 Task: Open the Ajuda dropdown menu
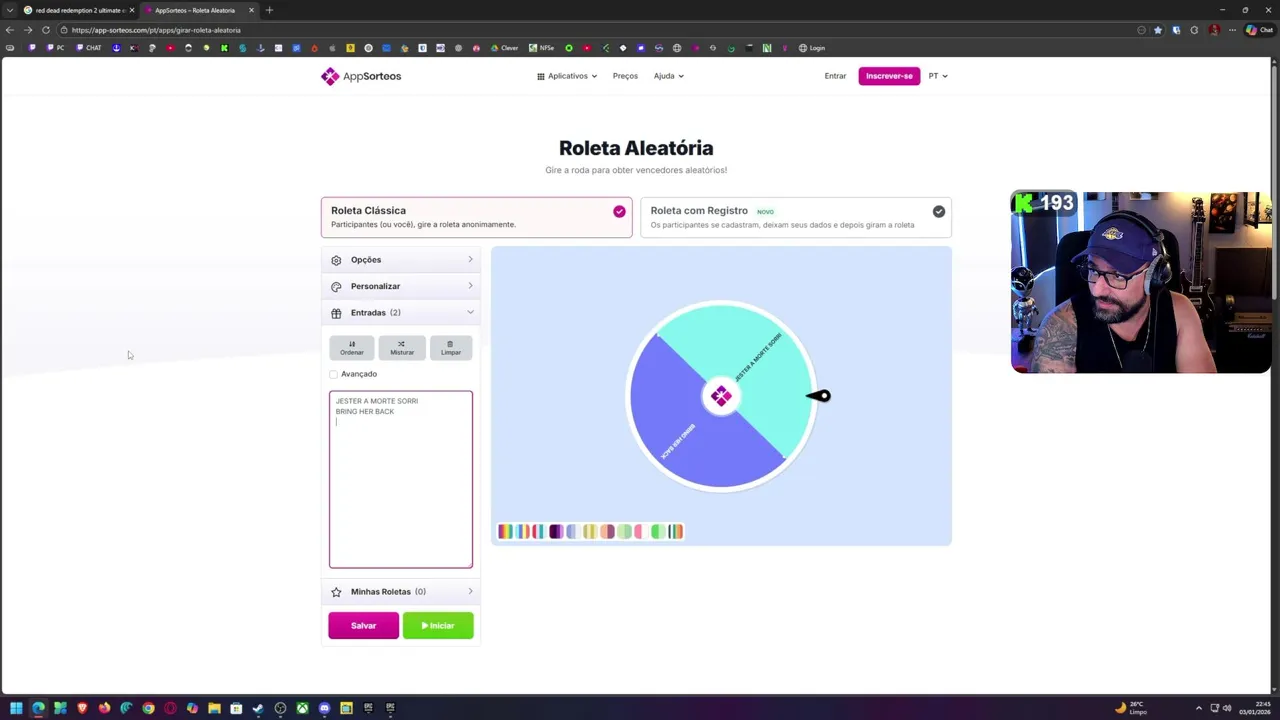pyautogui.click(x=668, y=76)
